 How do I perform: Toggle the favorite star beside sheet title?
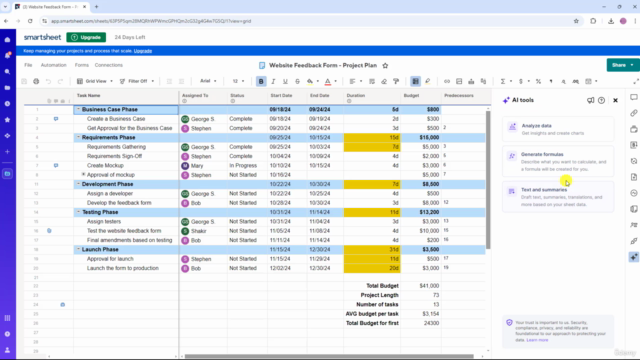tap(385, 65)
